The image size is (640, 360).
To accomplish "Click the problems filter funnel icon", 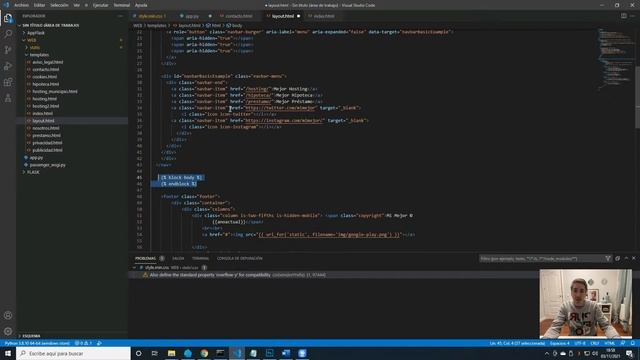I will 608,258.
